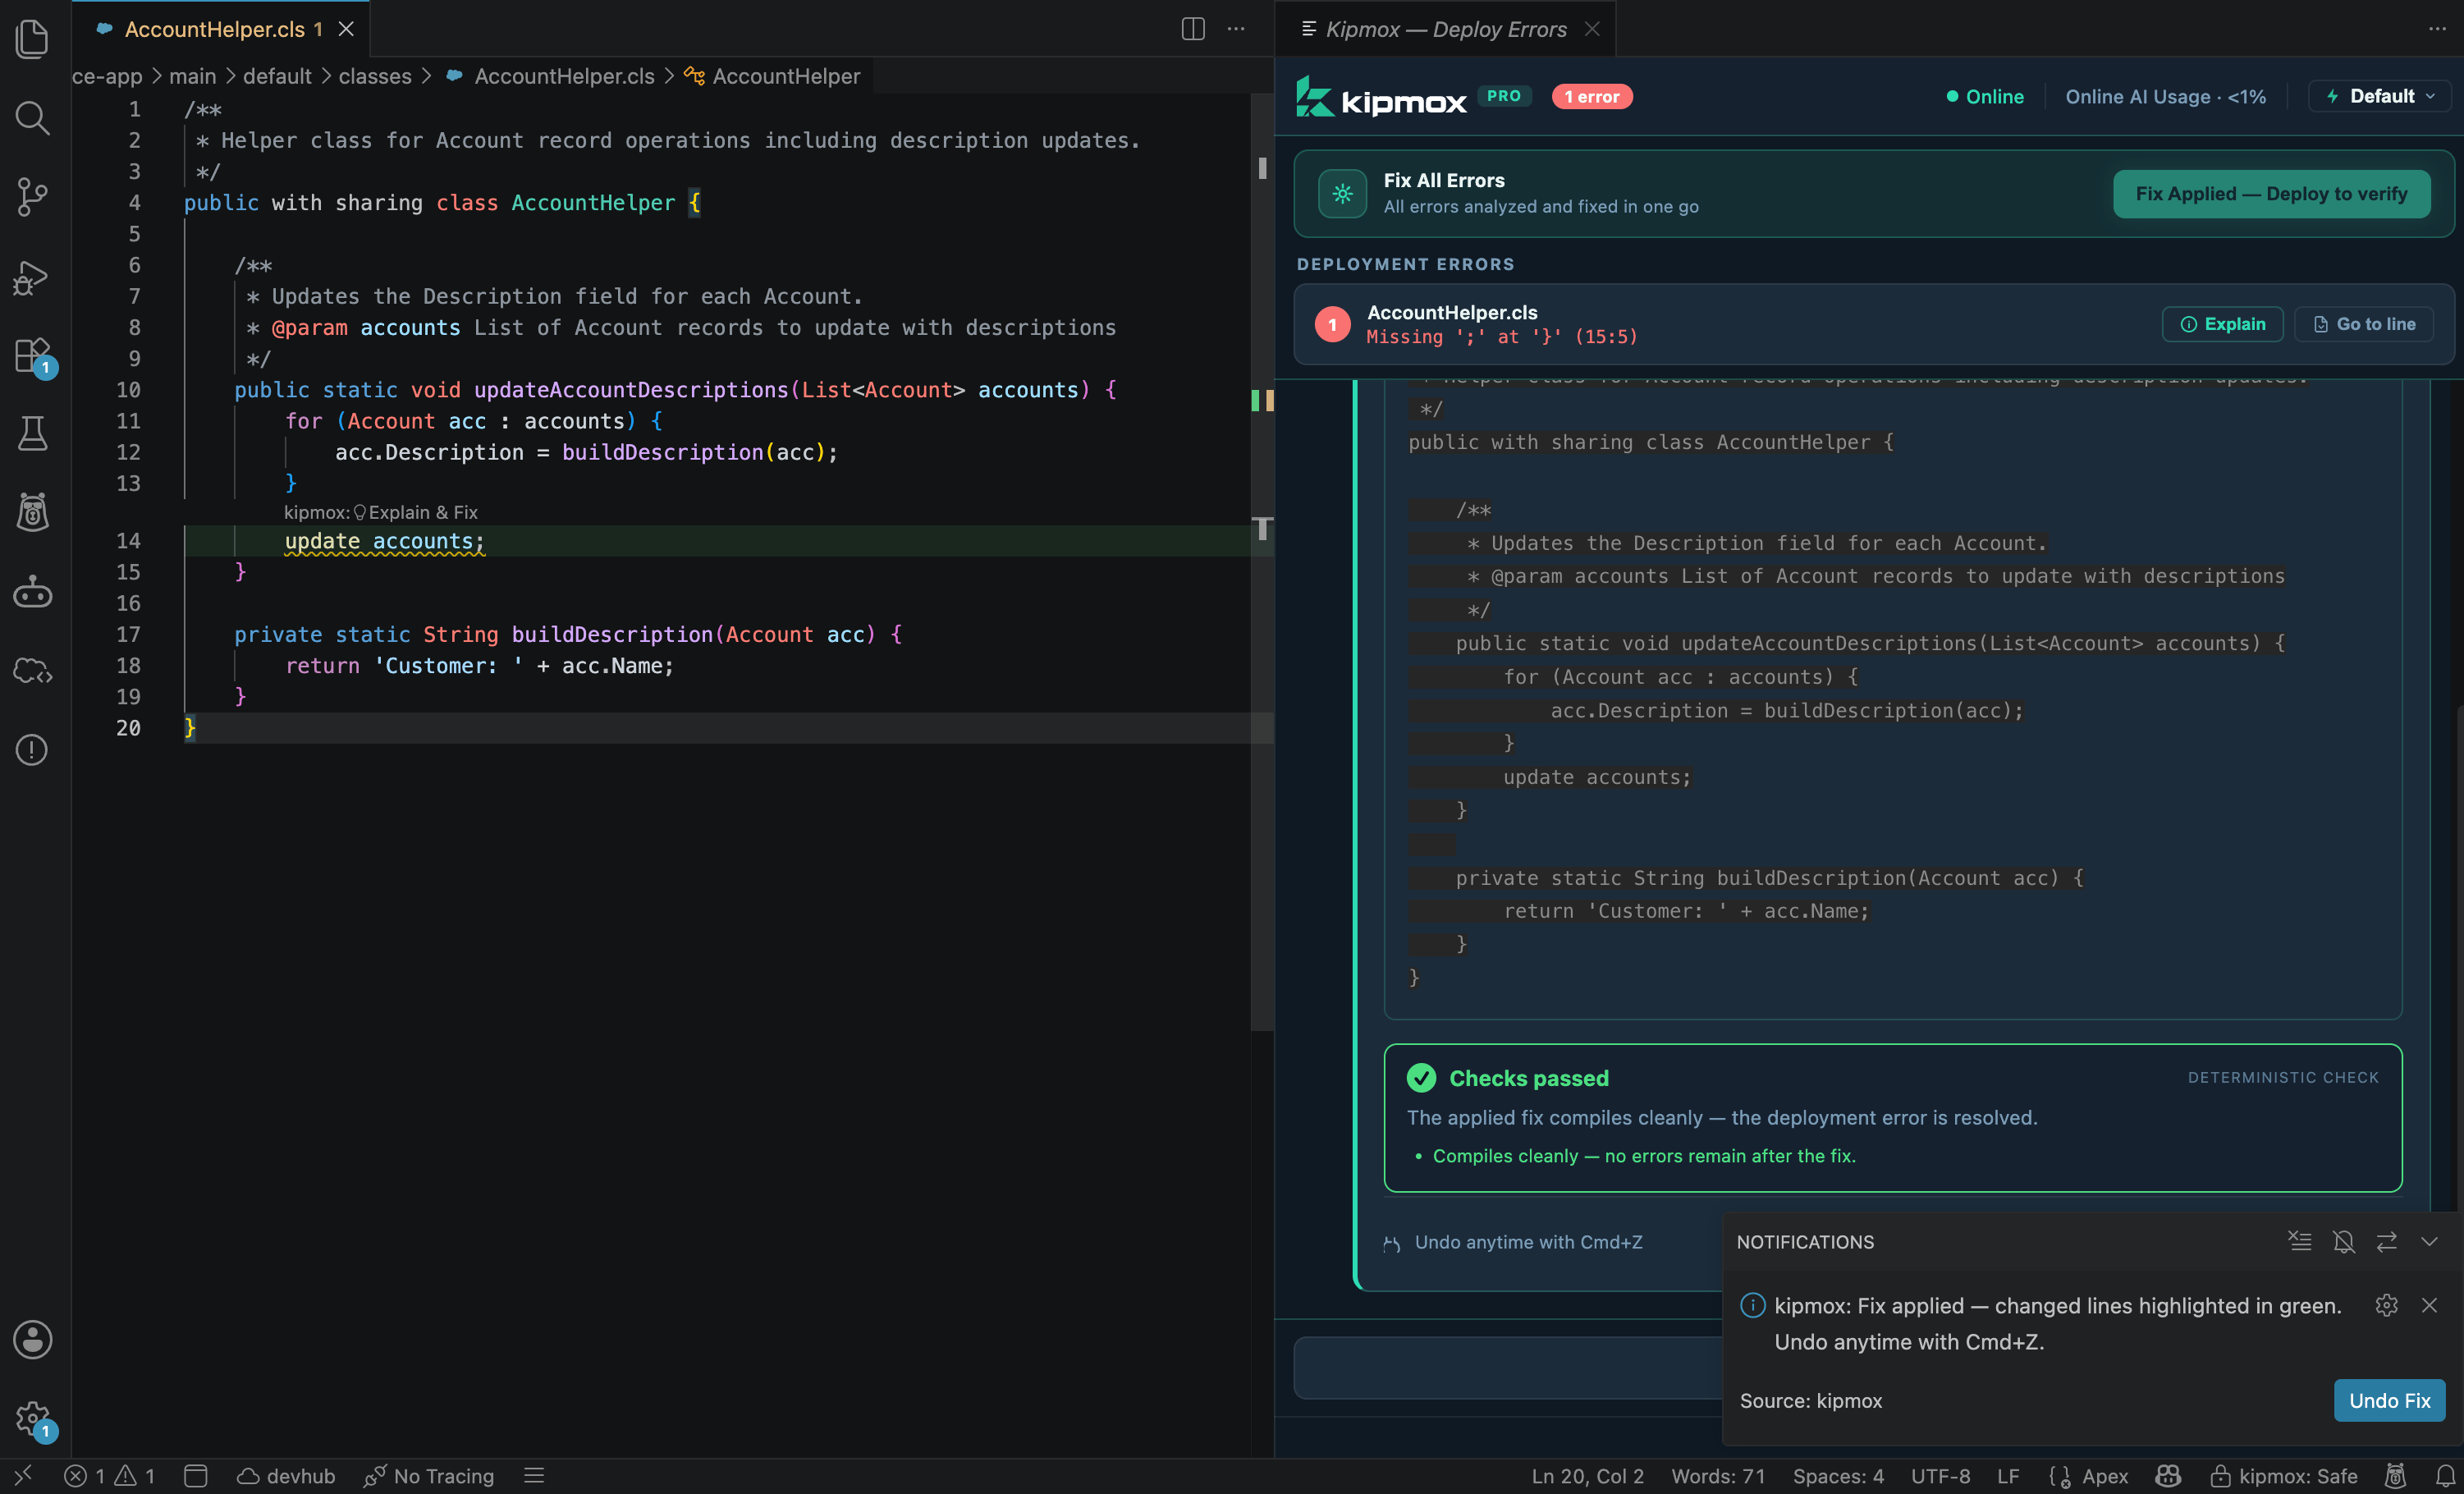Click Go to line button

coord(2364,324)
